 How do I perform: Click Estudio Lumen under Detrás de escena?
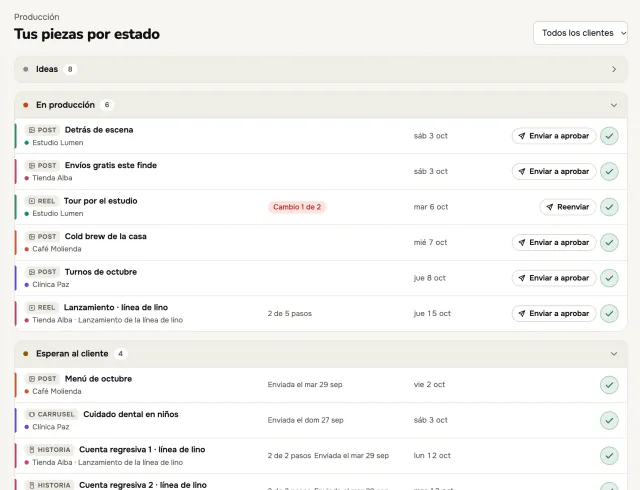point(58,143)
